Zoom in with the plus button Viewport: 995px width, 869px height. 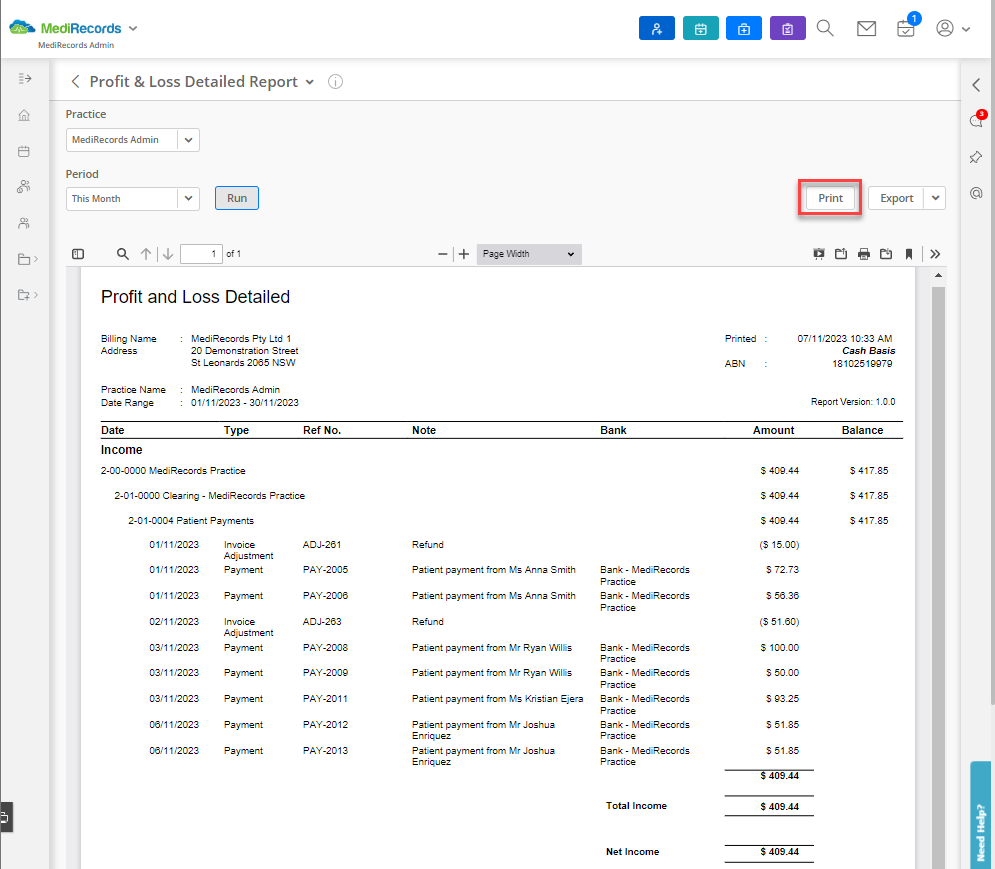click(x=464, y=254)
